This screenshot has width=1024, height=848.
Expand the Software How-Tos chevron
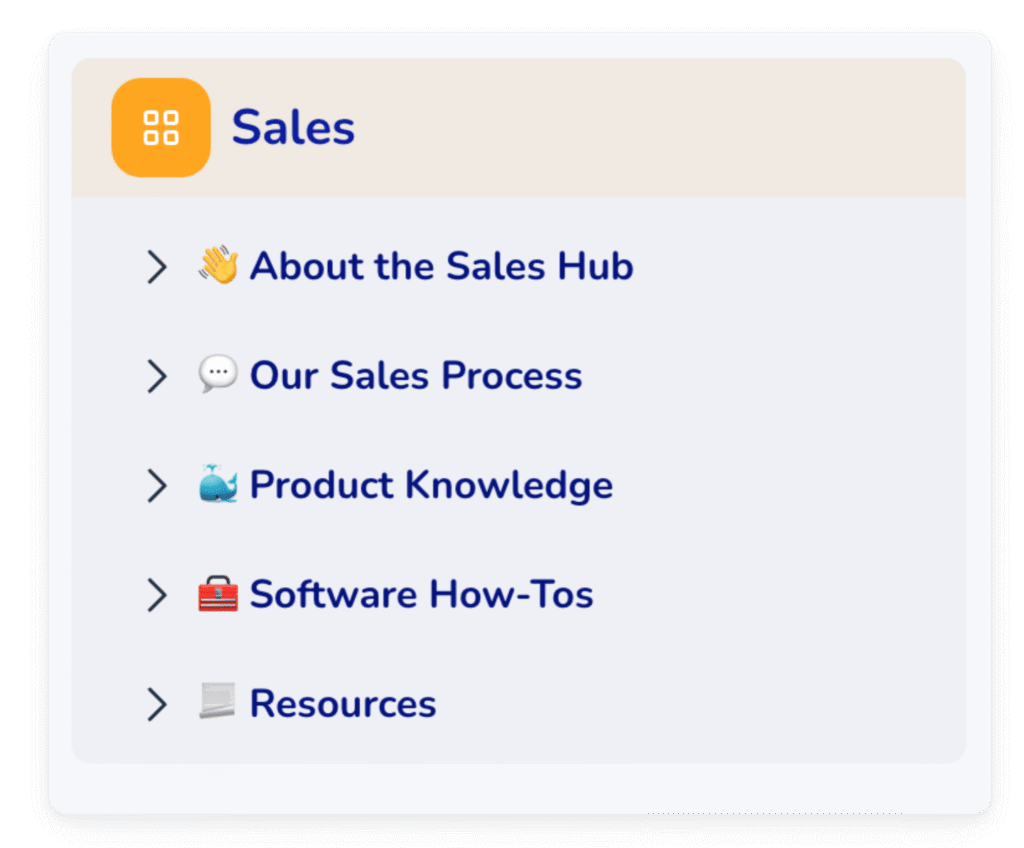[157, 595]
